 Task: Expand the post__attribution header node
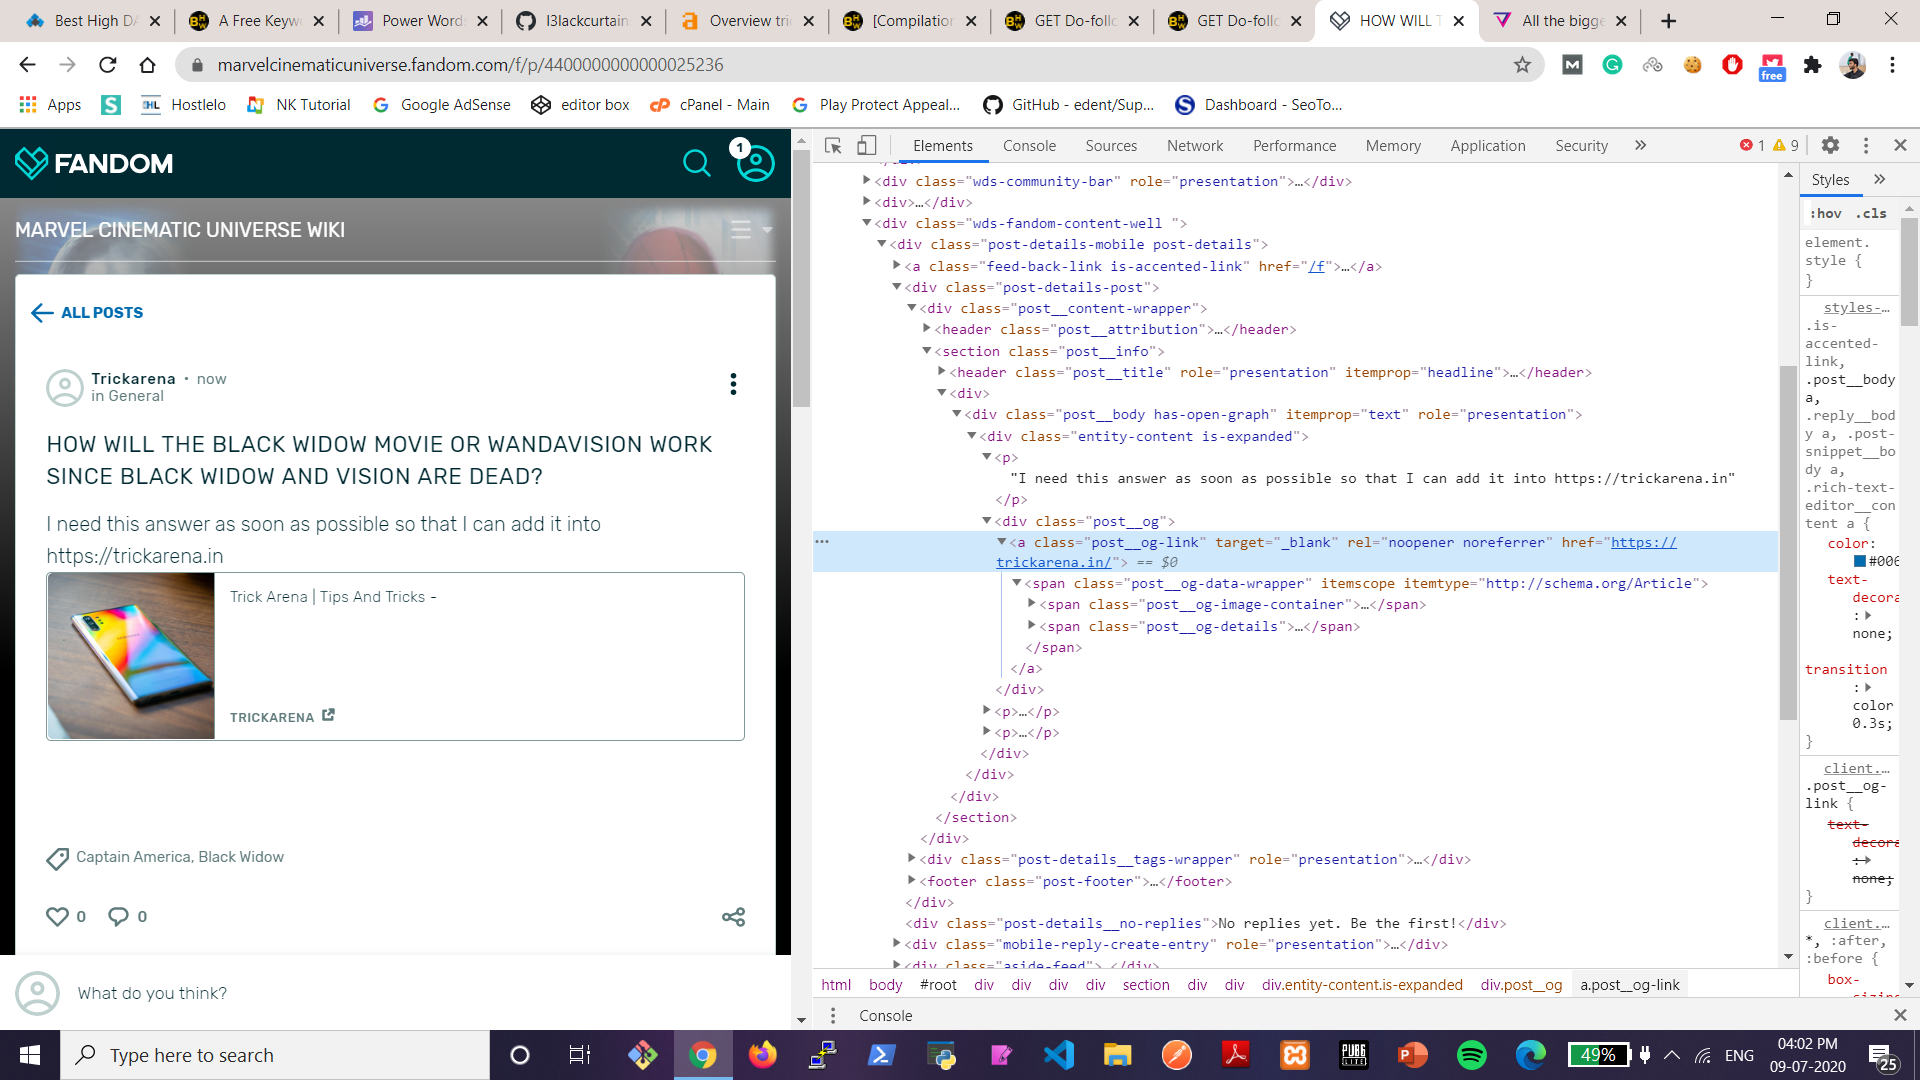926,328
